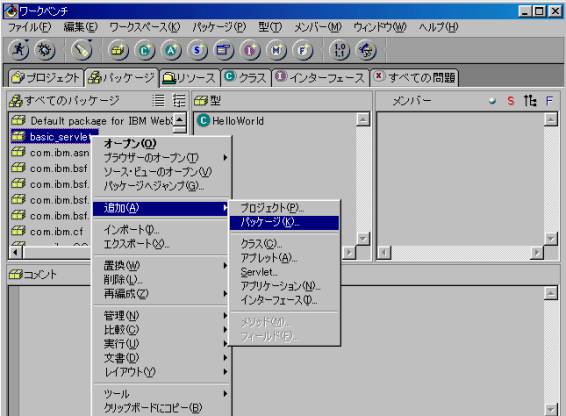Click the hierarchy sort icon in Members pane
566x416 pixels.
[x=530, y=100]
